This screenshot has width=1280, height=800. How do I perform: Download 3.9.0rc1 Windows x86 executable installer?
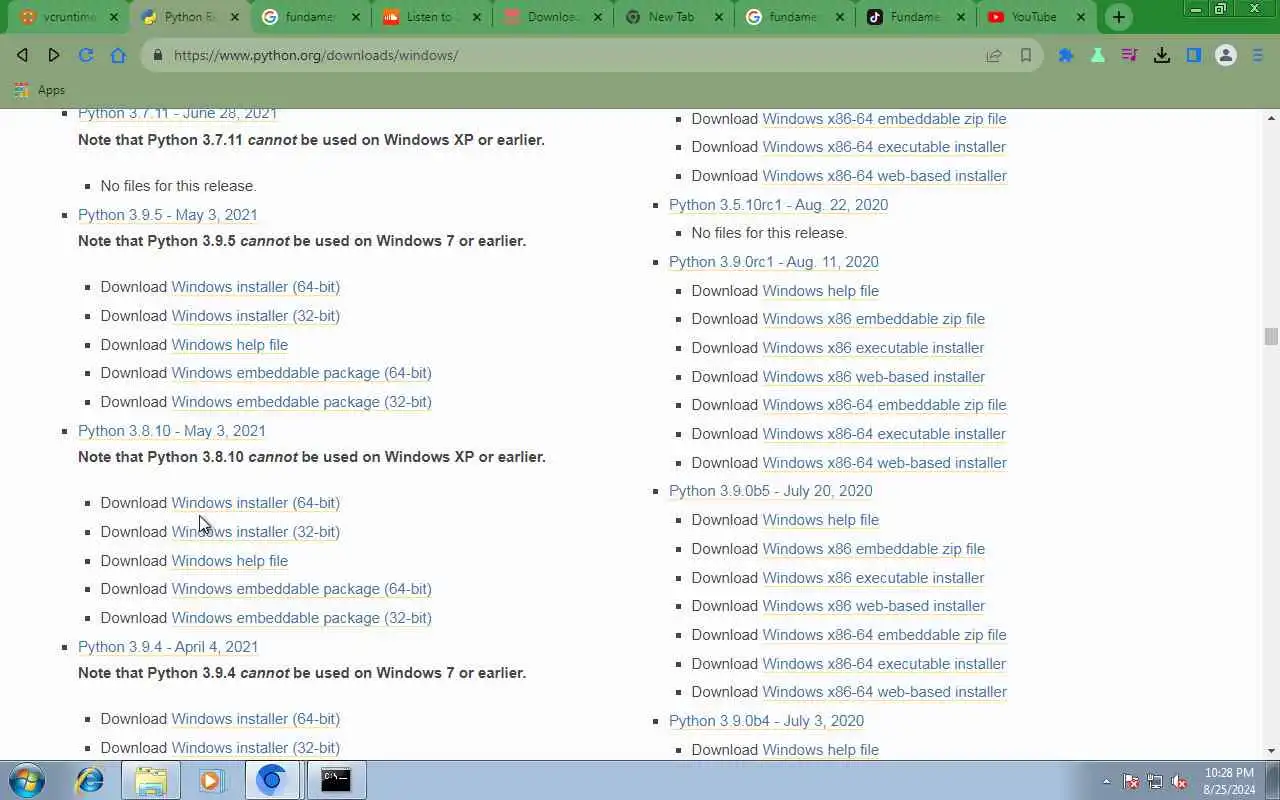coord(873,348)
